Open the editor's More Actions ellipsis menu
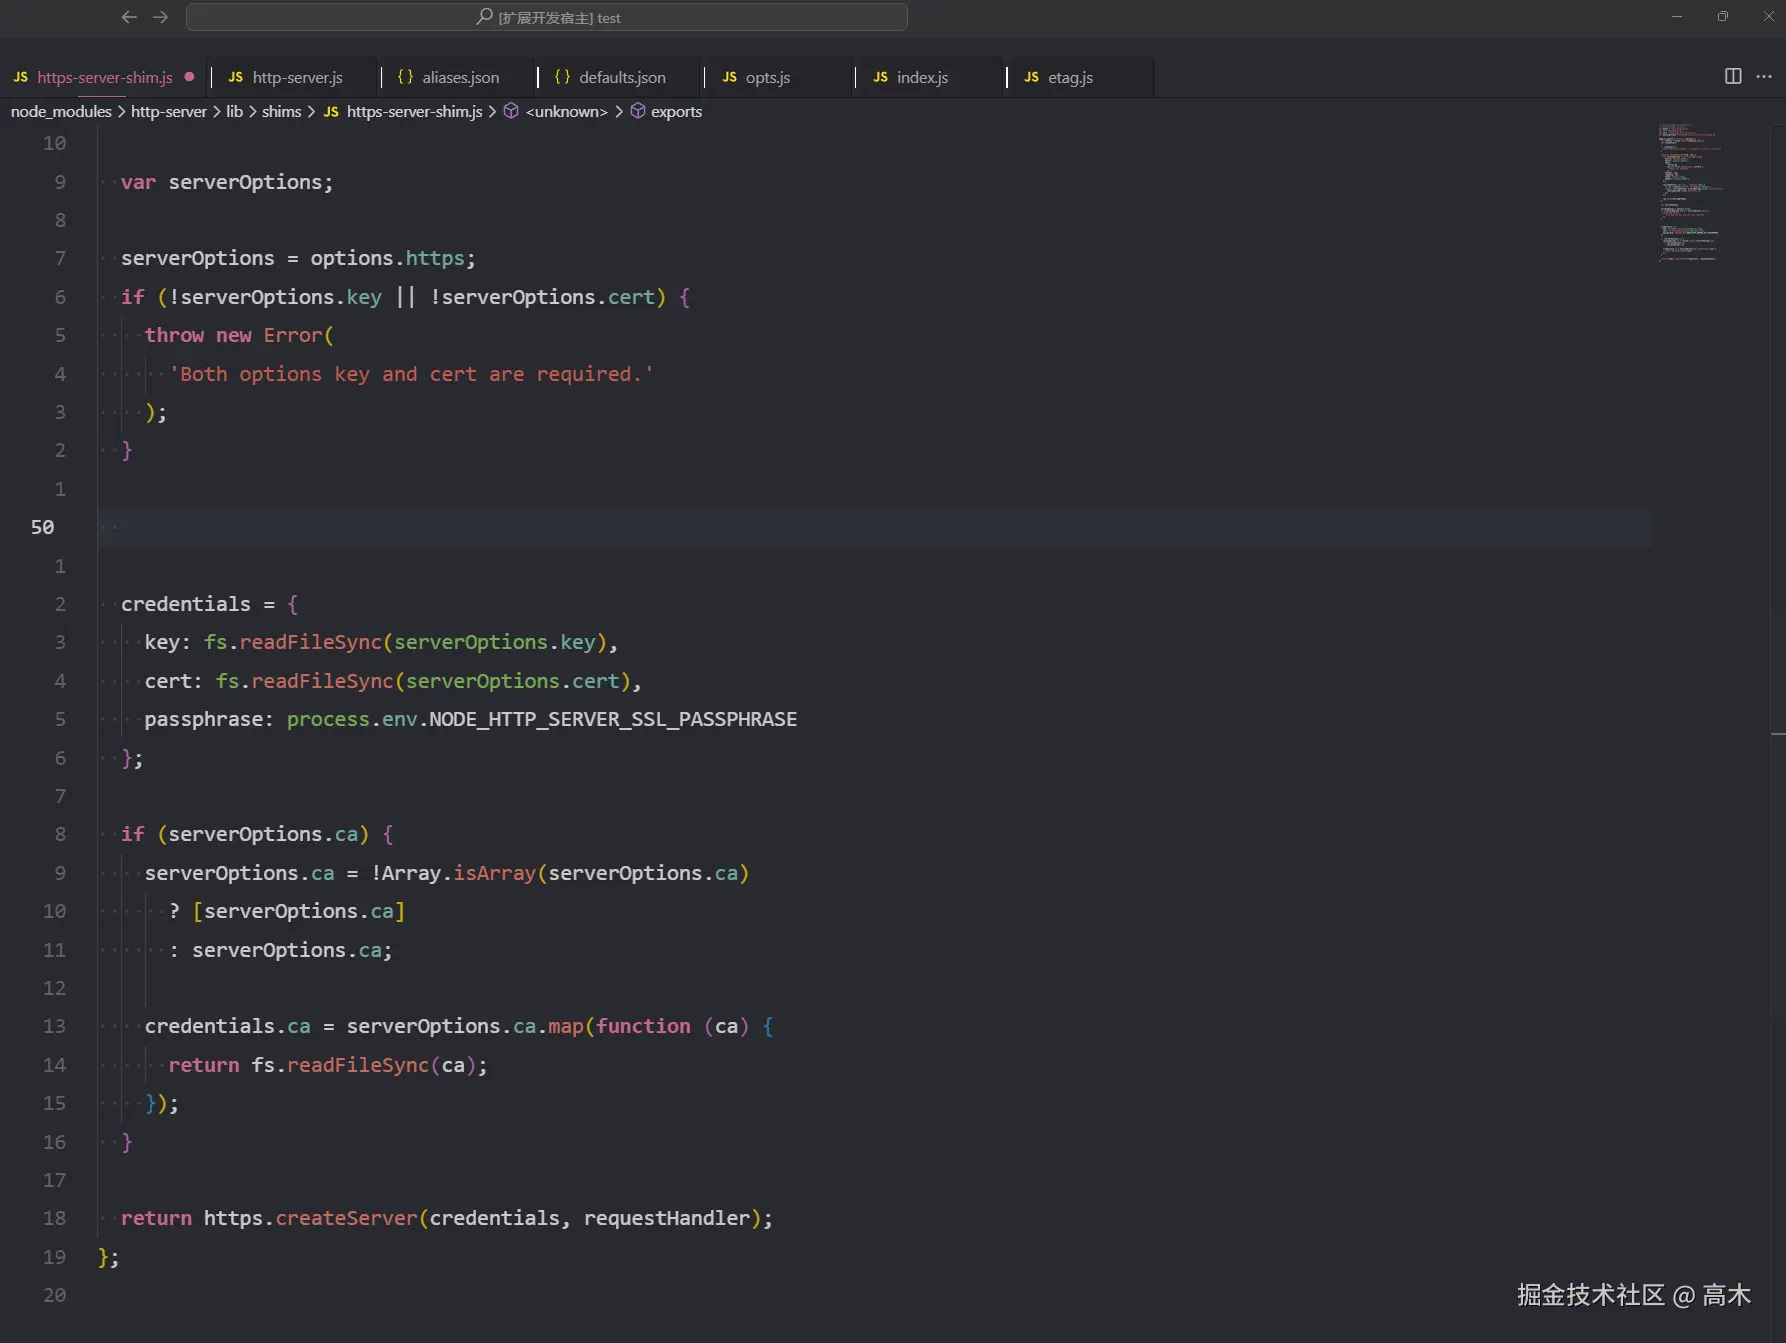The width and height of the screenshot is (1786, 1343). (x=1764, y=76)
